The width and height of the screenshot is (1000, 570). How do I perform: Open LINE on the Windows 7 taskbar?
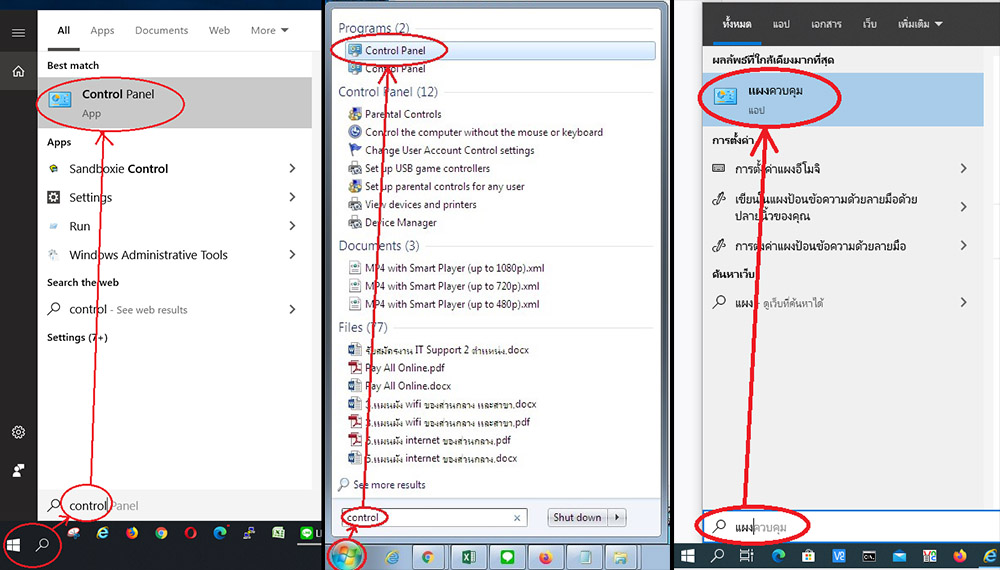point(508,557)
